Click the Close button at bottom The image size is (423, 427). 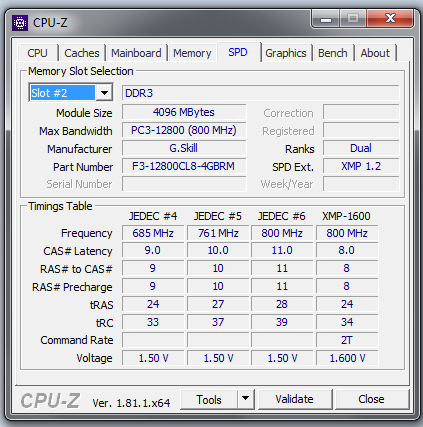point(372,399)
